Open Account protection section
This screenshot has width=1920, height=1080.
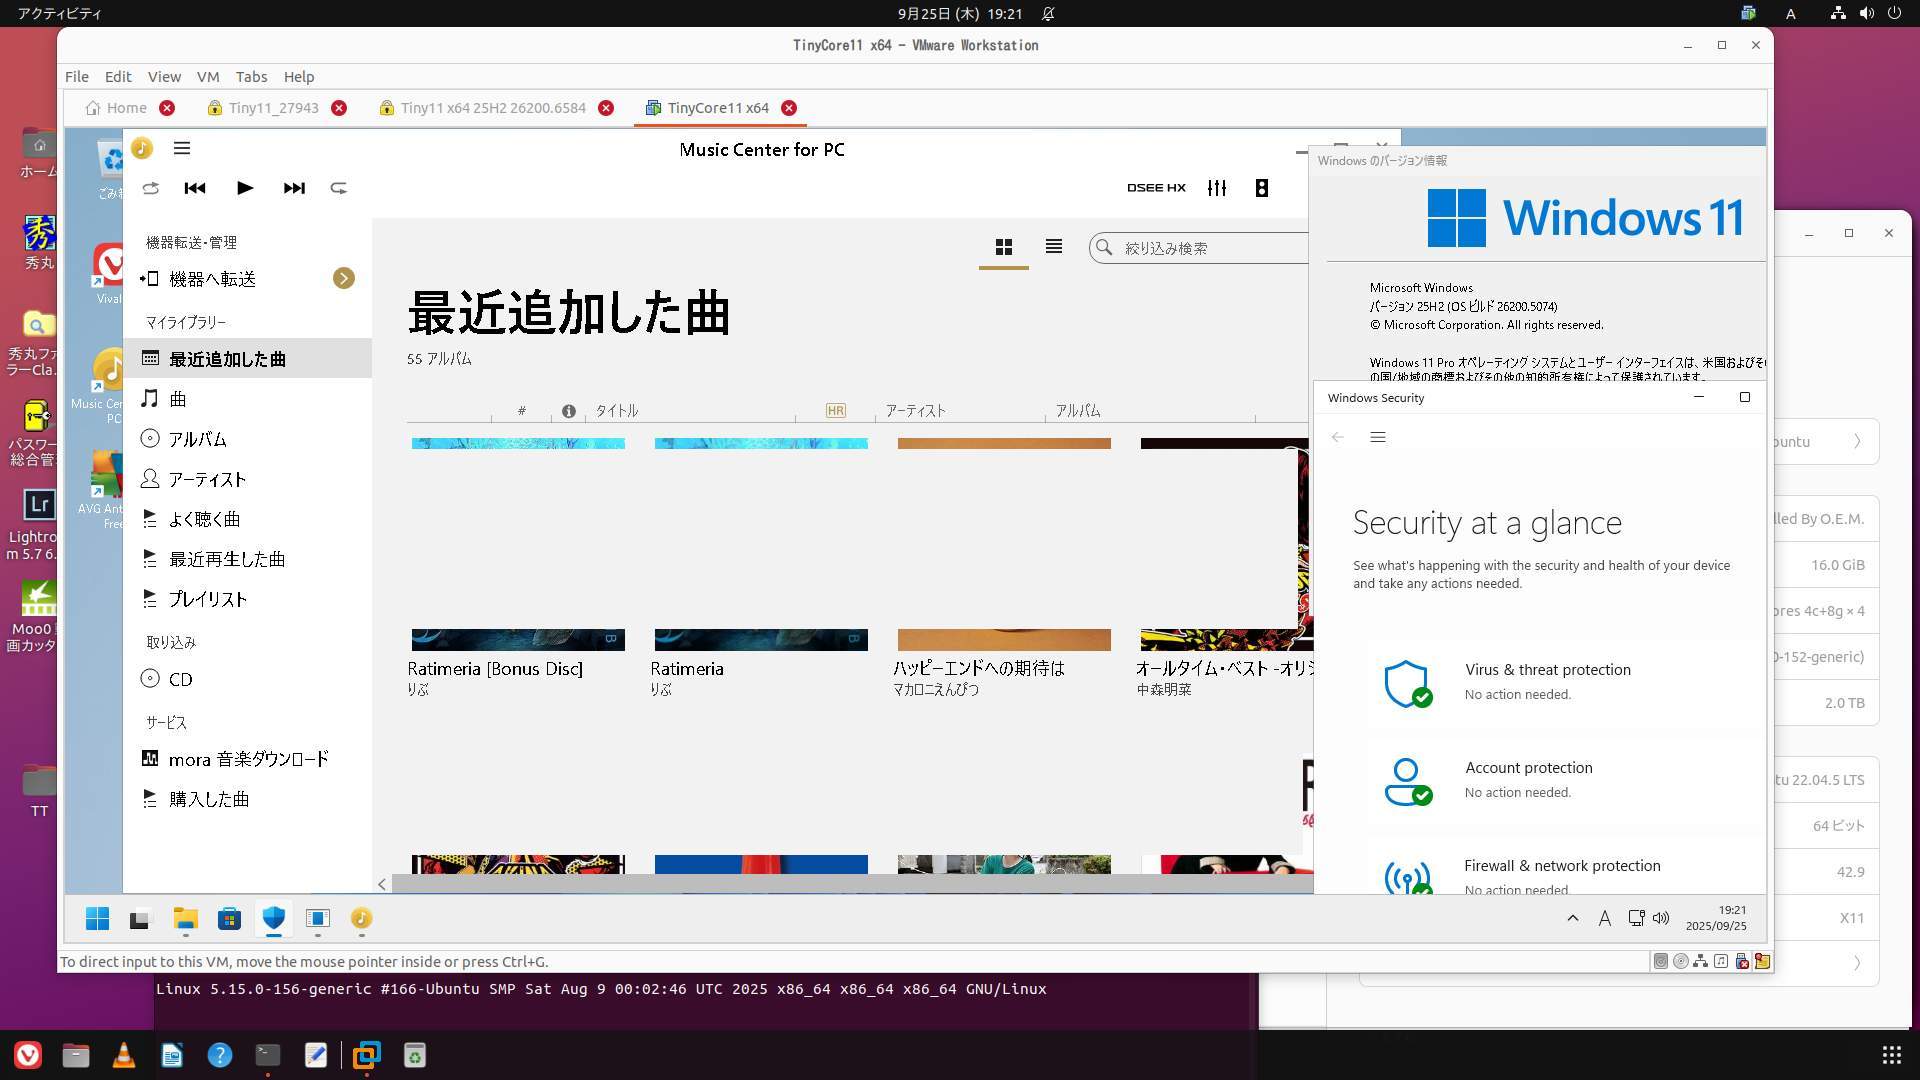(x=1528, y=768)
